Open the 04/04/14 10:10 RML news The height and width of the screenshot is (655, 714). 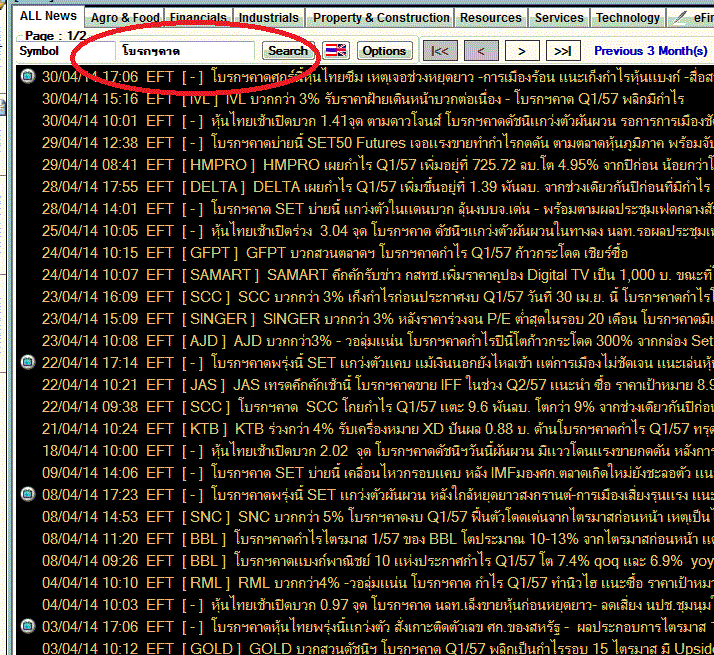[364, 583]
